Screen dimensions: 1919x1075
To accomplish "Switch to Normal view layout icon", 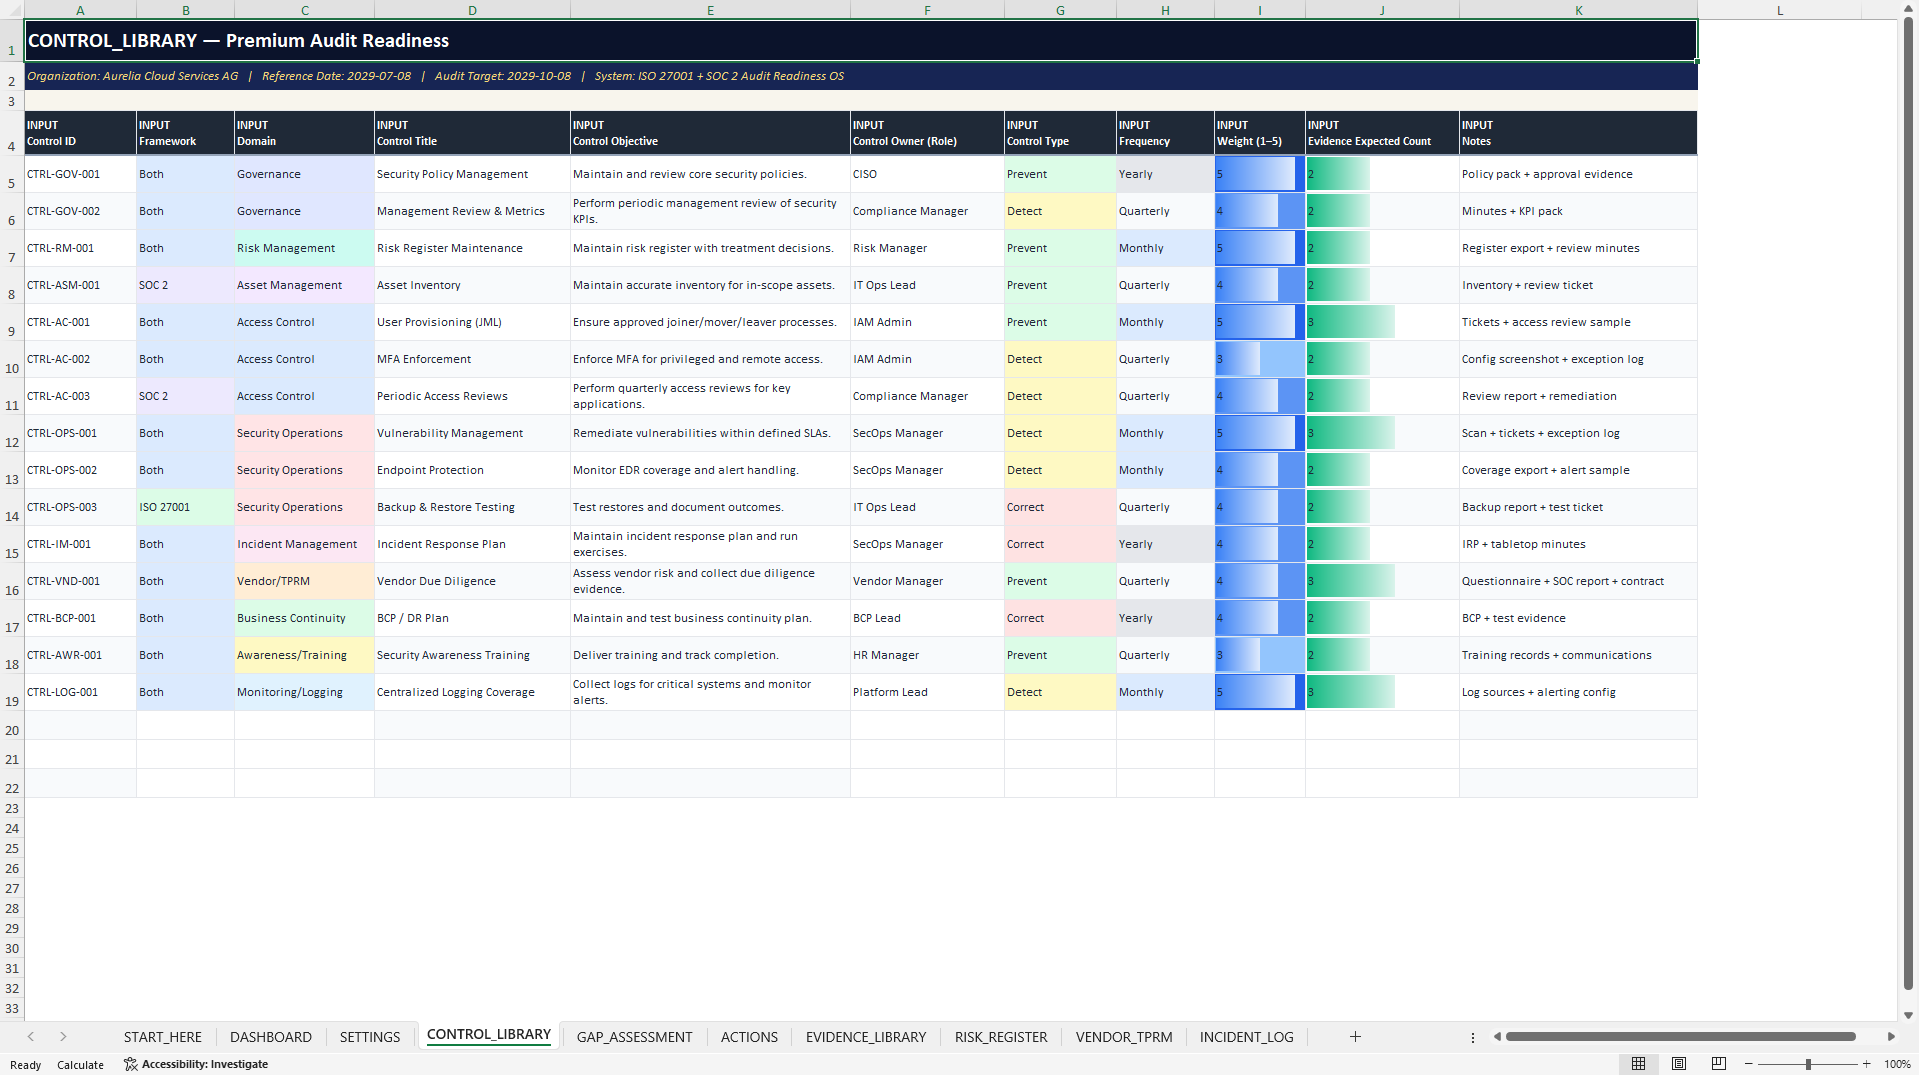I will 1638,1064.
